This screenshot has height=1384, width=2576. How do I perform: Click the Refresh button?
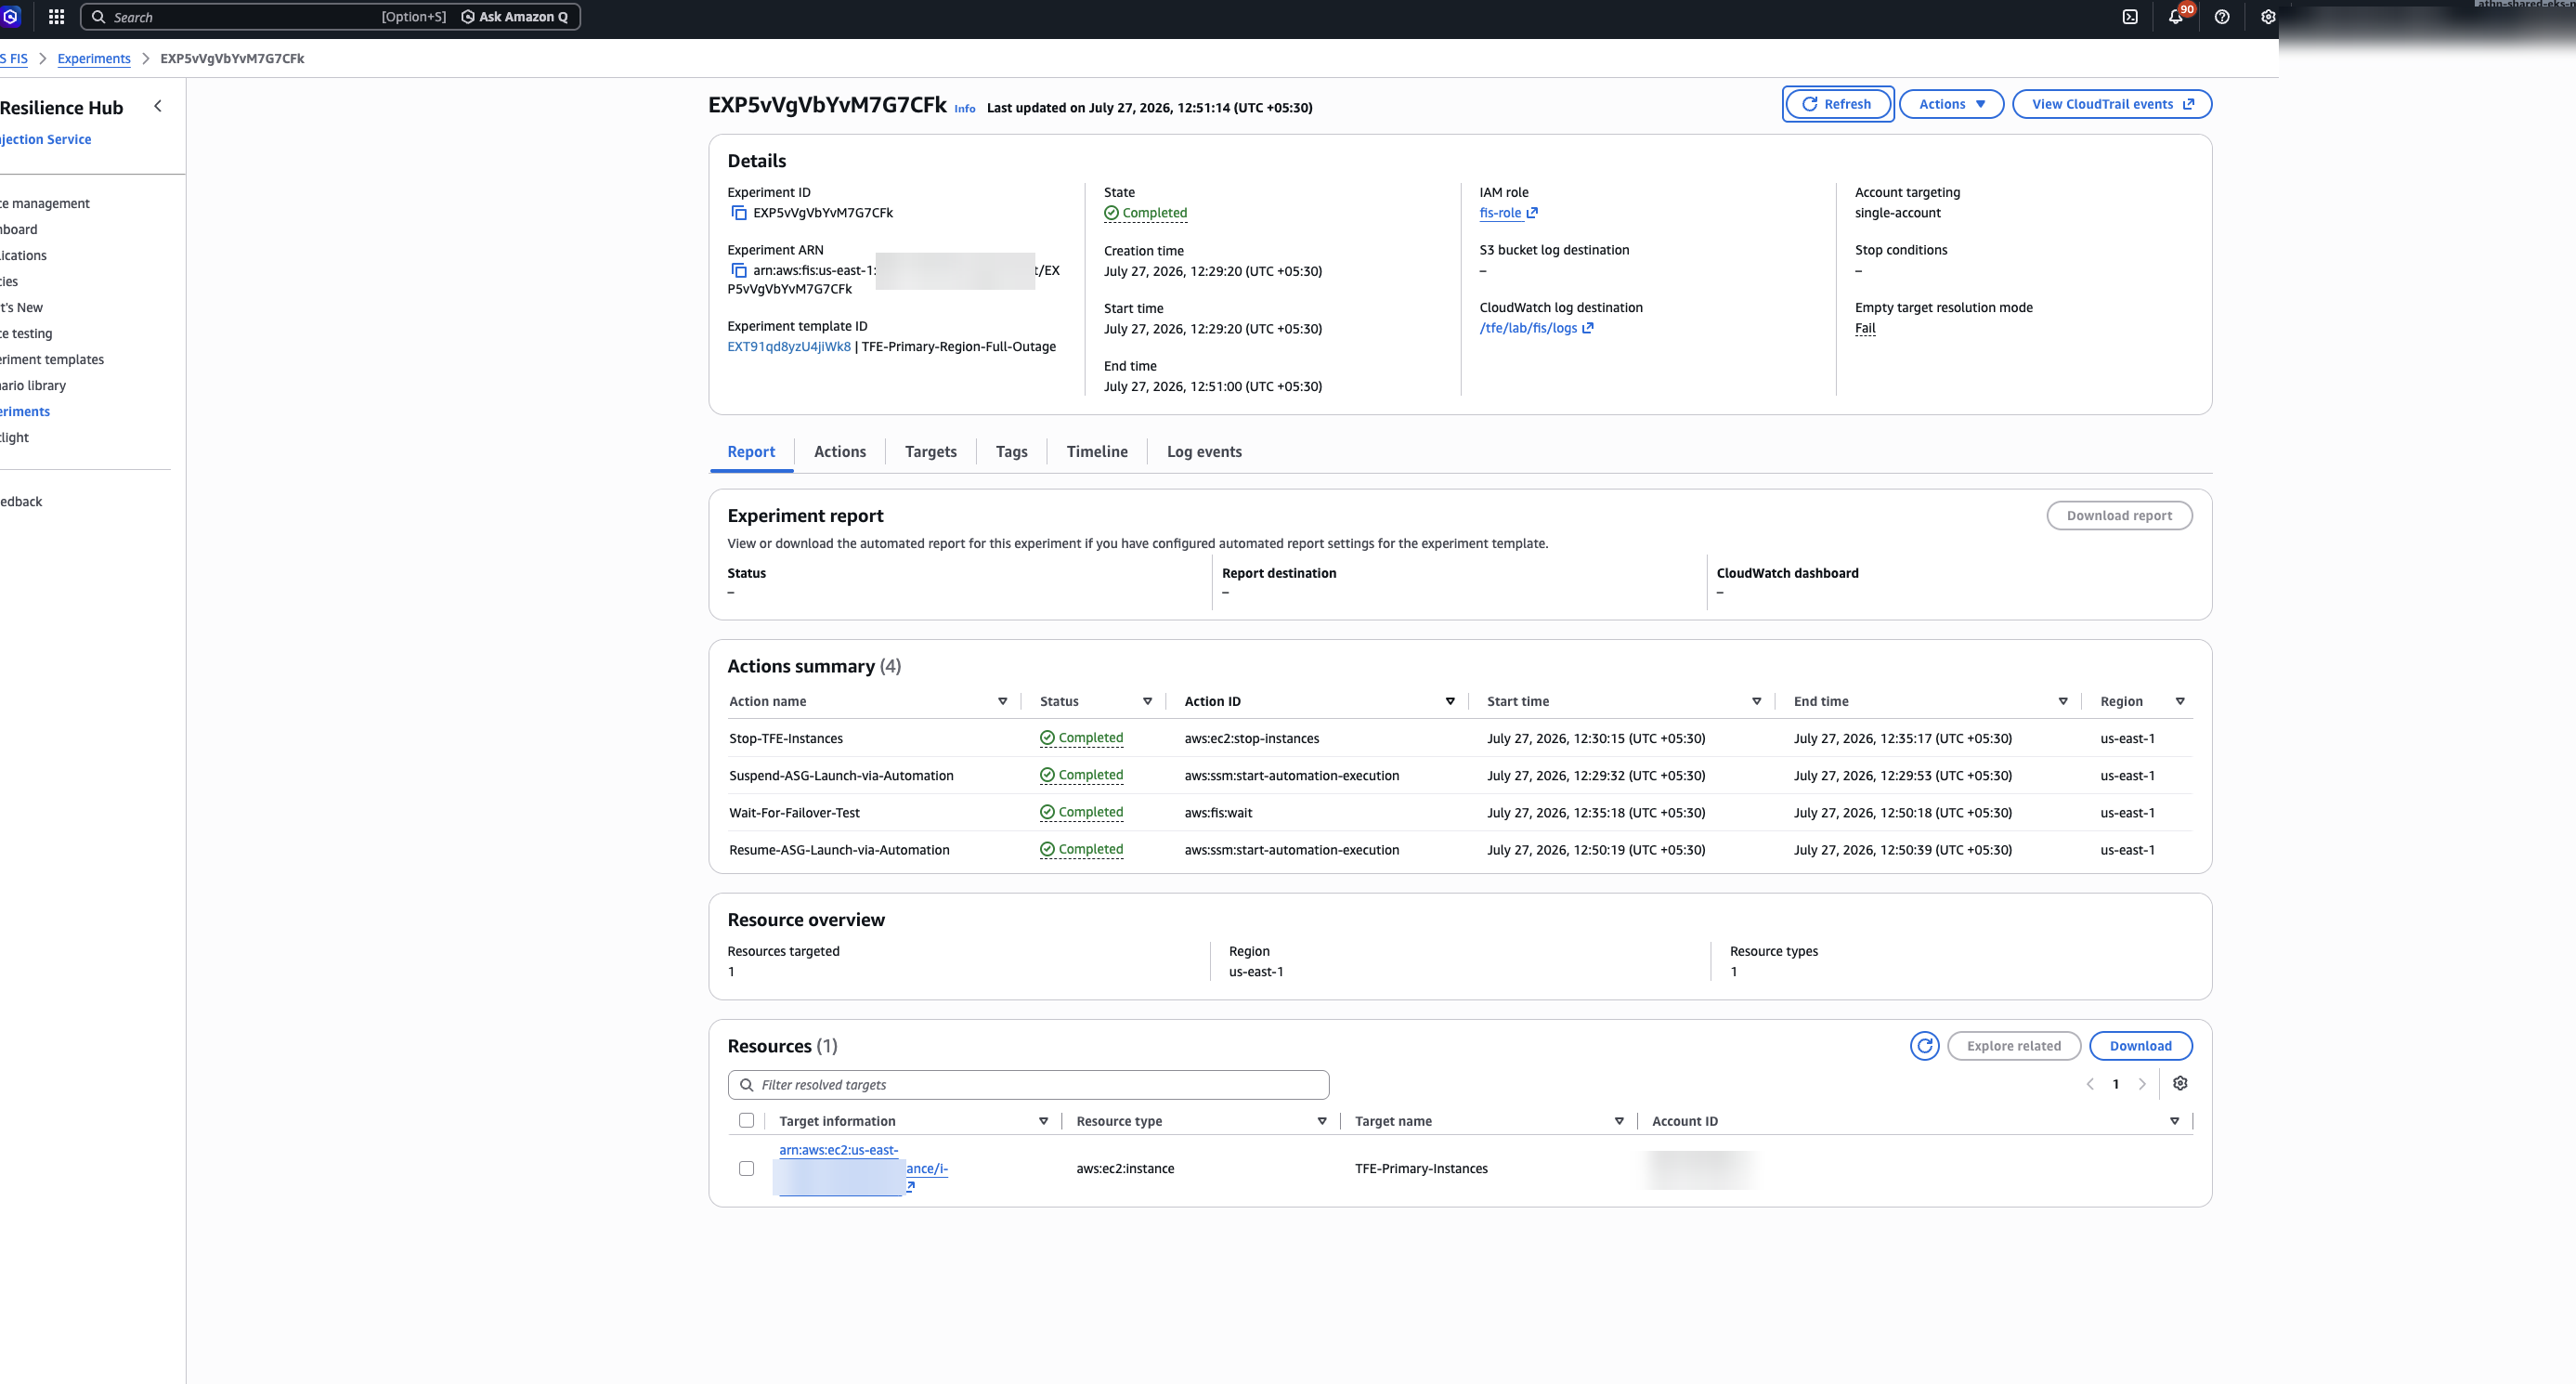[x=1837, y=104]
